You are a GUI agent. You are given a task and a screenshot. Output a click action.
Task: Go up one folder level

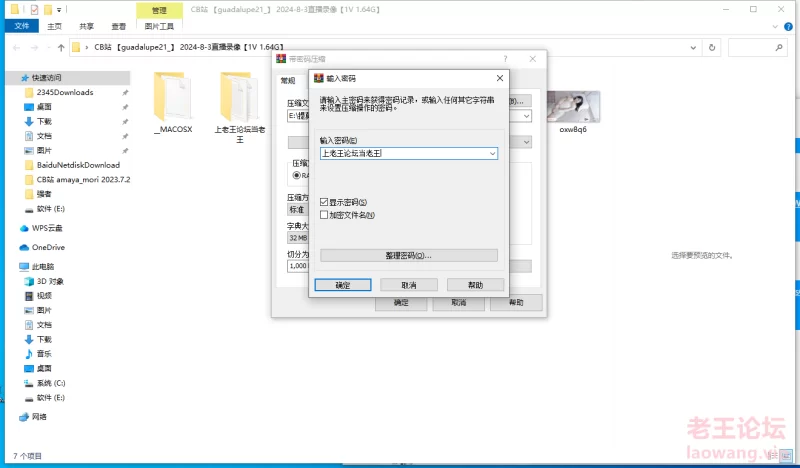[61, 47]
